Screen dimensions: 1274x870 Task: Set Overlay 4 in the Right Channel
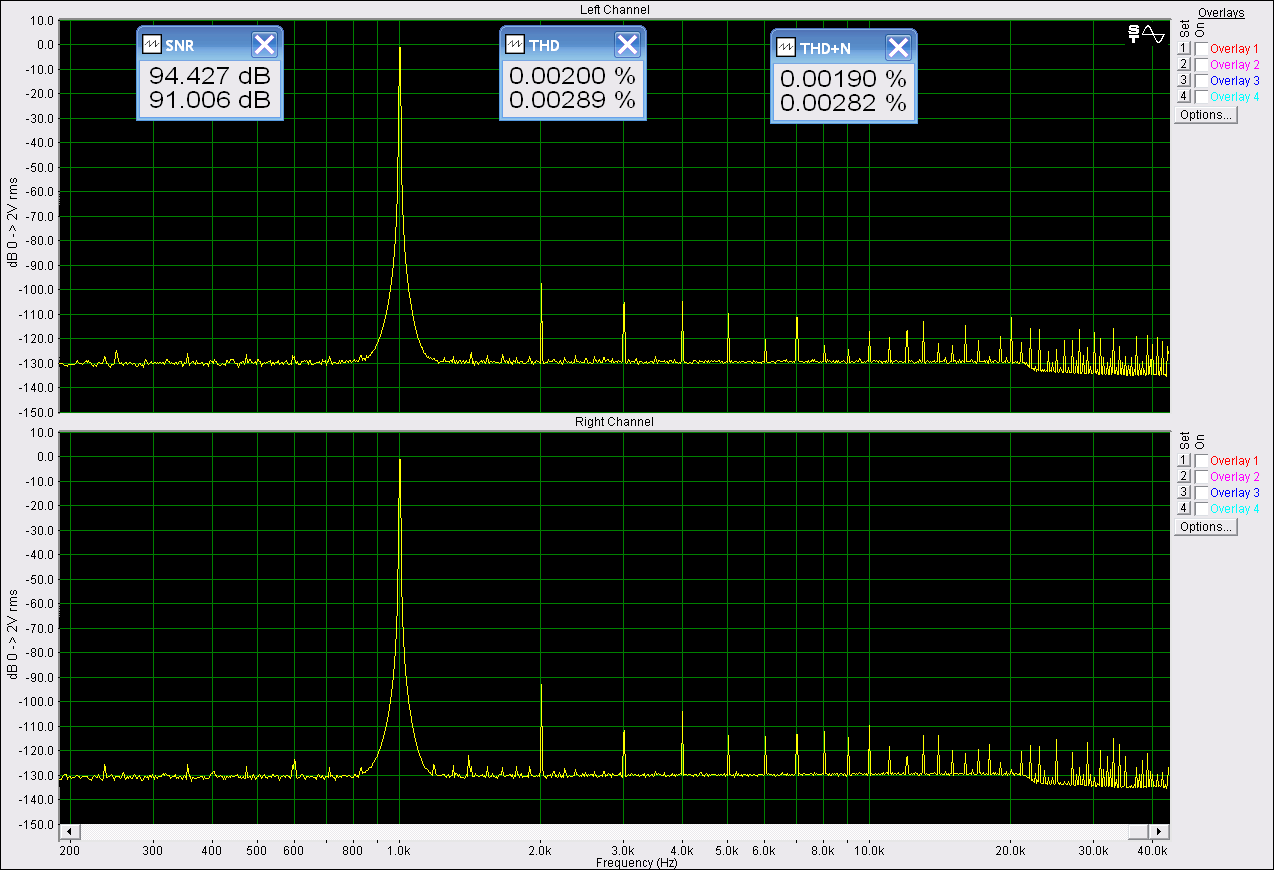coord(1184,508)
